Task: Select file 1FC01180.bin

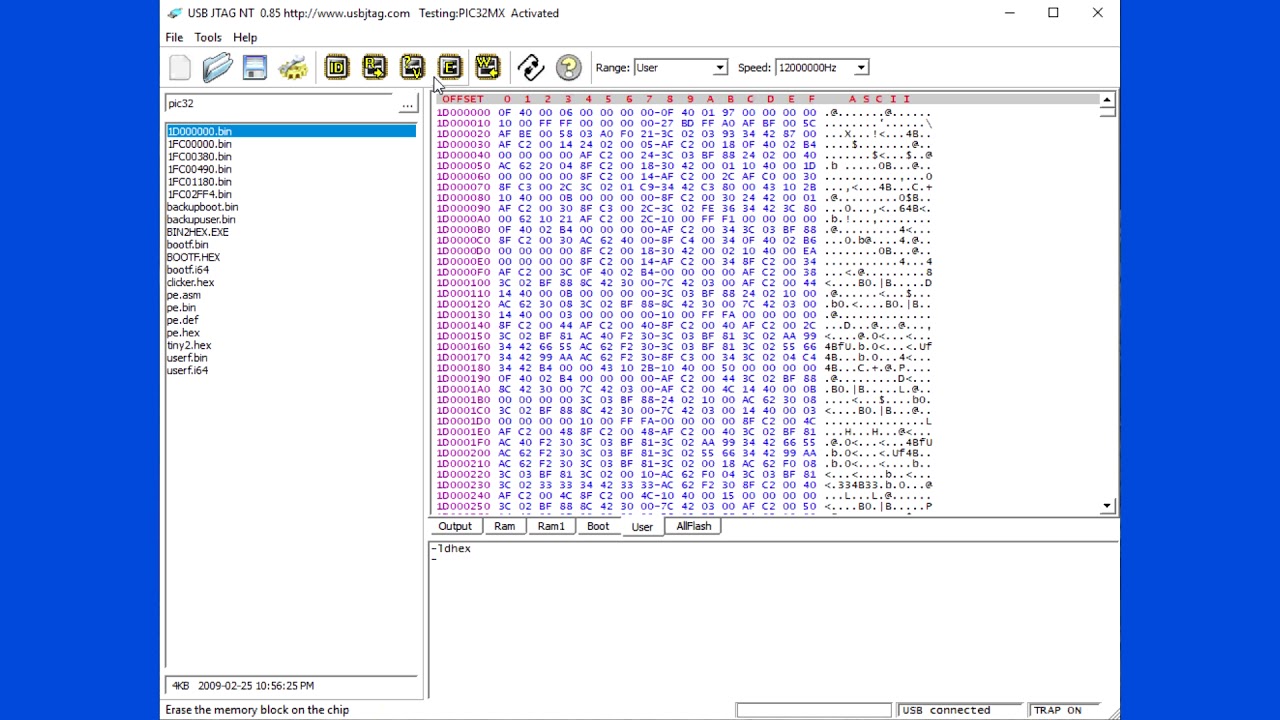Action: click(x=199, y=182)
